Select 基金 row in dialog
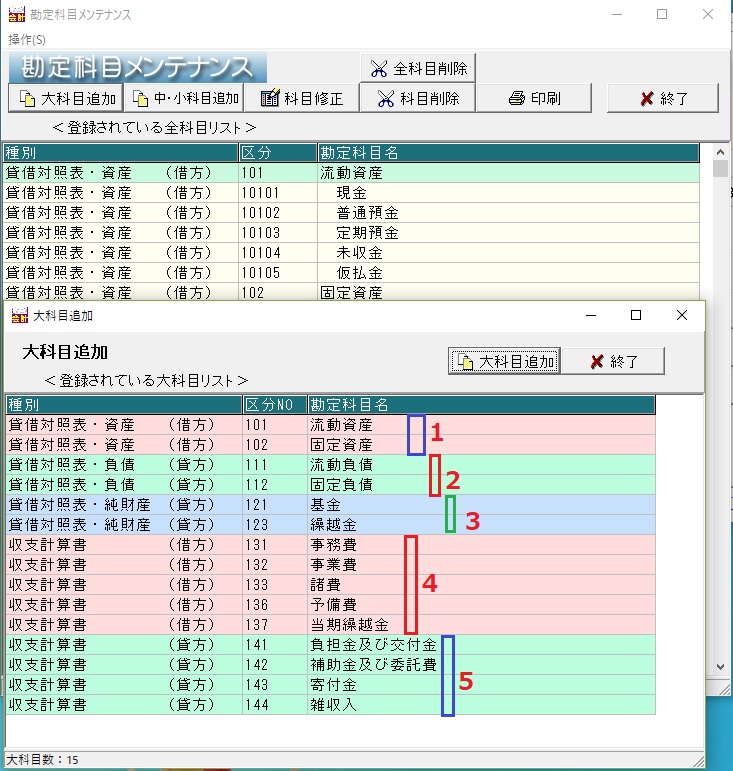This screenshot has height=771, width=733. tap(330, 505)
